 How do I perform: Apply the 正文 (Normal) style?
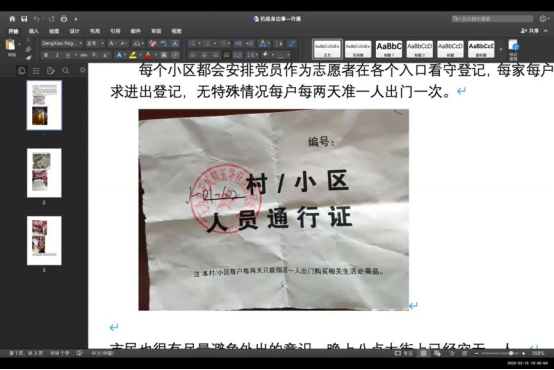[327, 49]
